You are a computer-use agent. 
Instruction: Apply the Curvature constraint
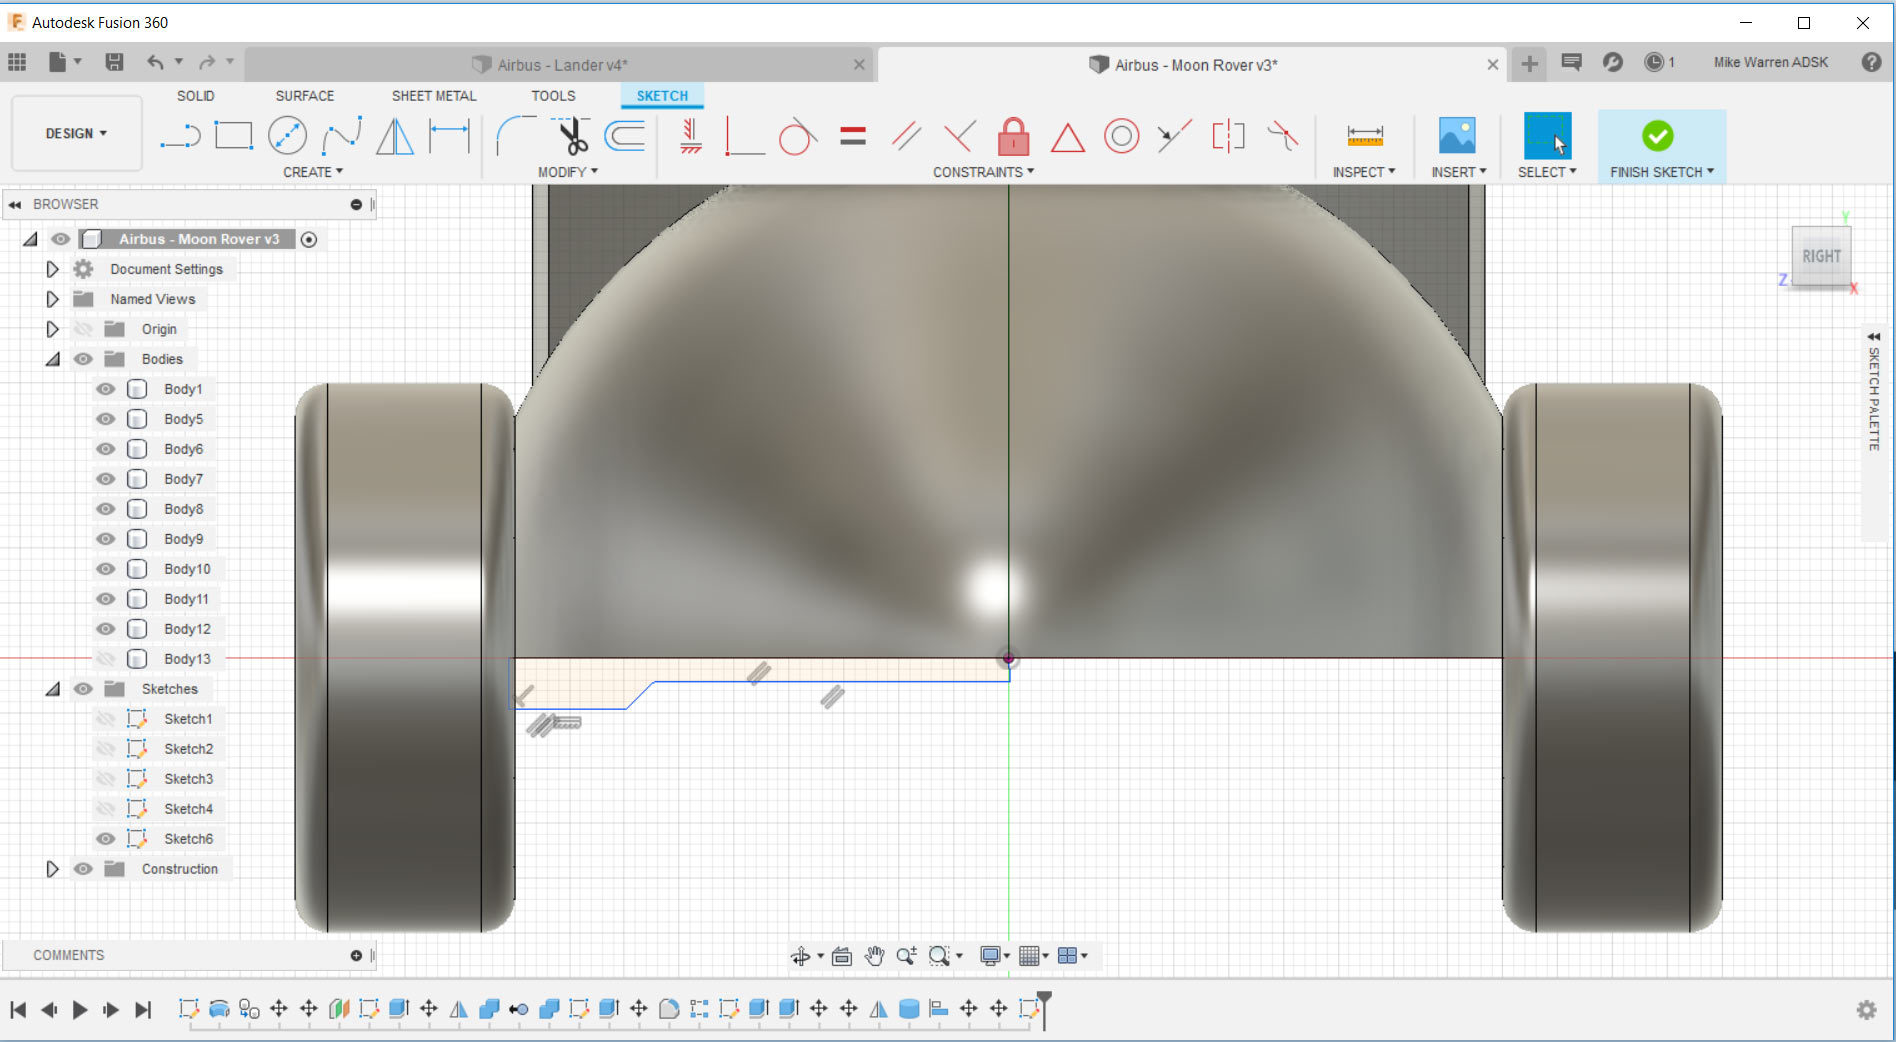1282,136
